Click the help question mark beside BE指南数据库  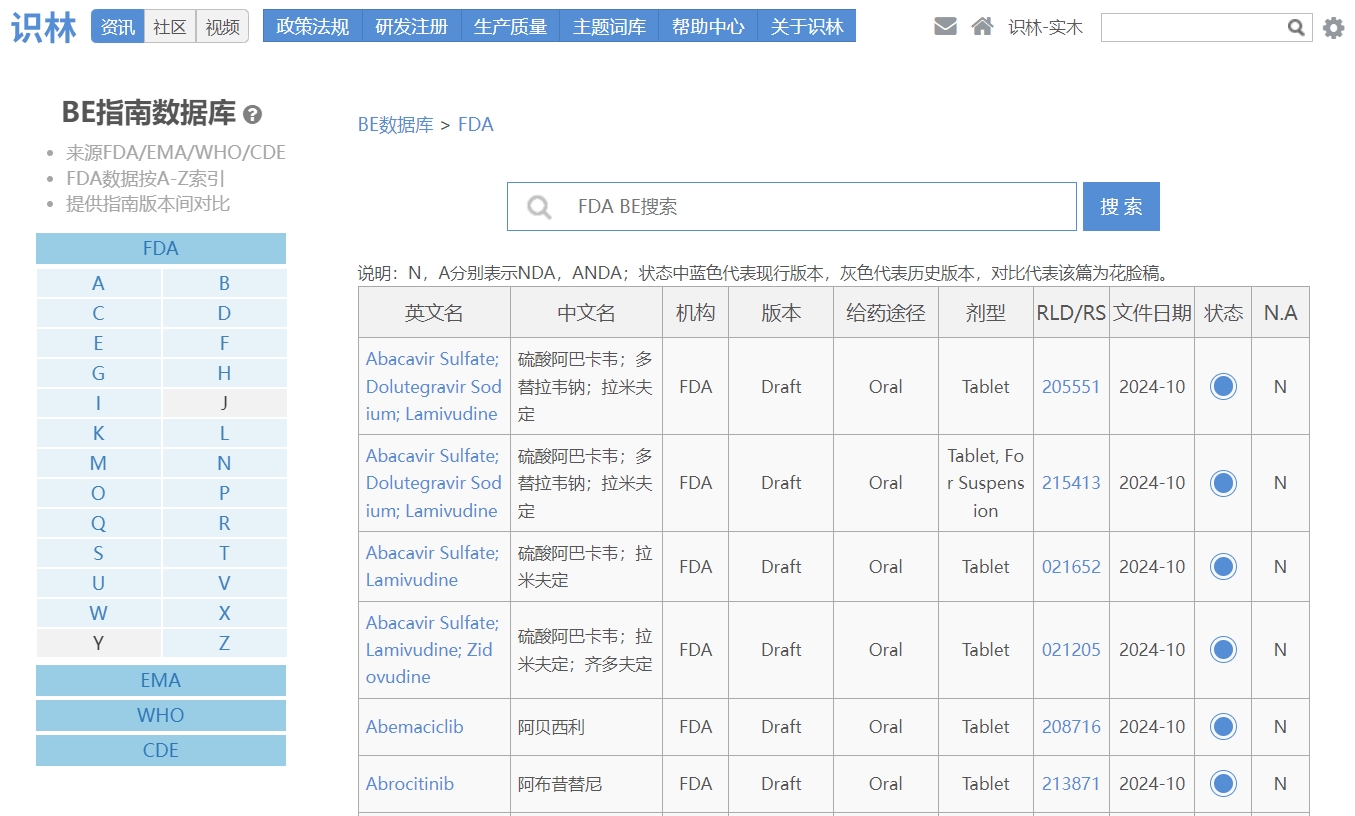pos(253,114)
